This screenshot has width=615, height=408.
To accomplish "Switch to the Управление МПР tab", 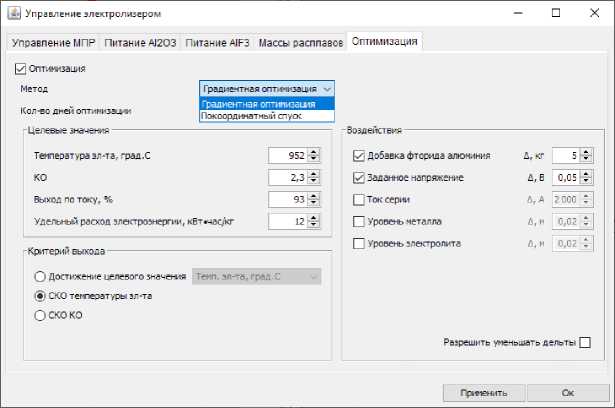I will point(54,43).
